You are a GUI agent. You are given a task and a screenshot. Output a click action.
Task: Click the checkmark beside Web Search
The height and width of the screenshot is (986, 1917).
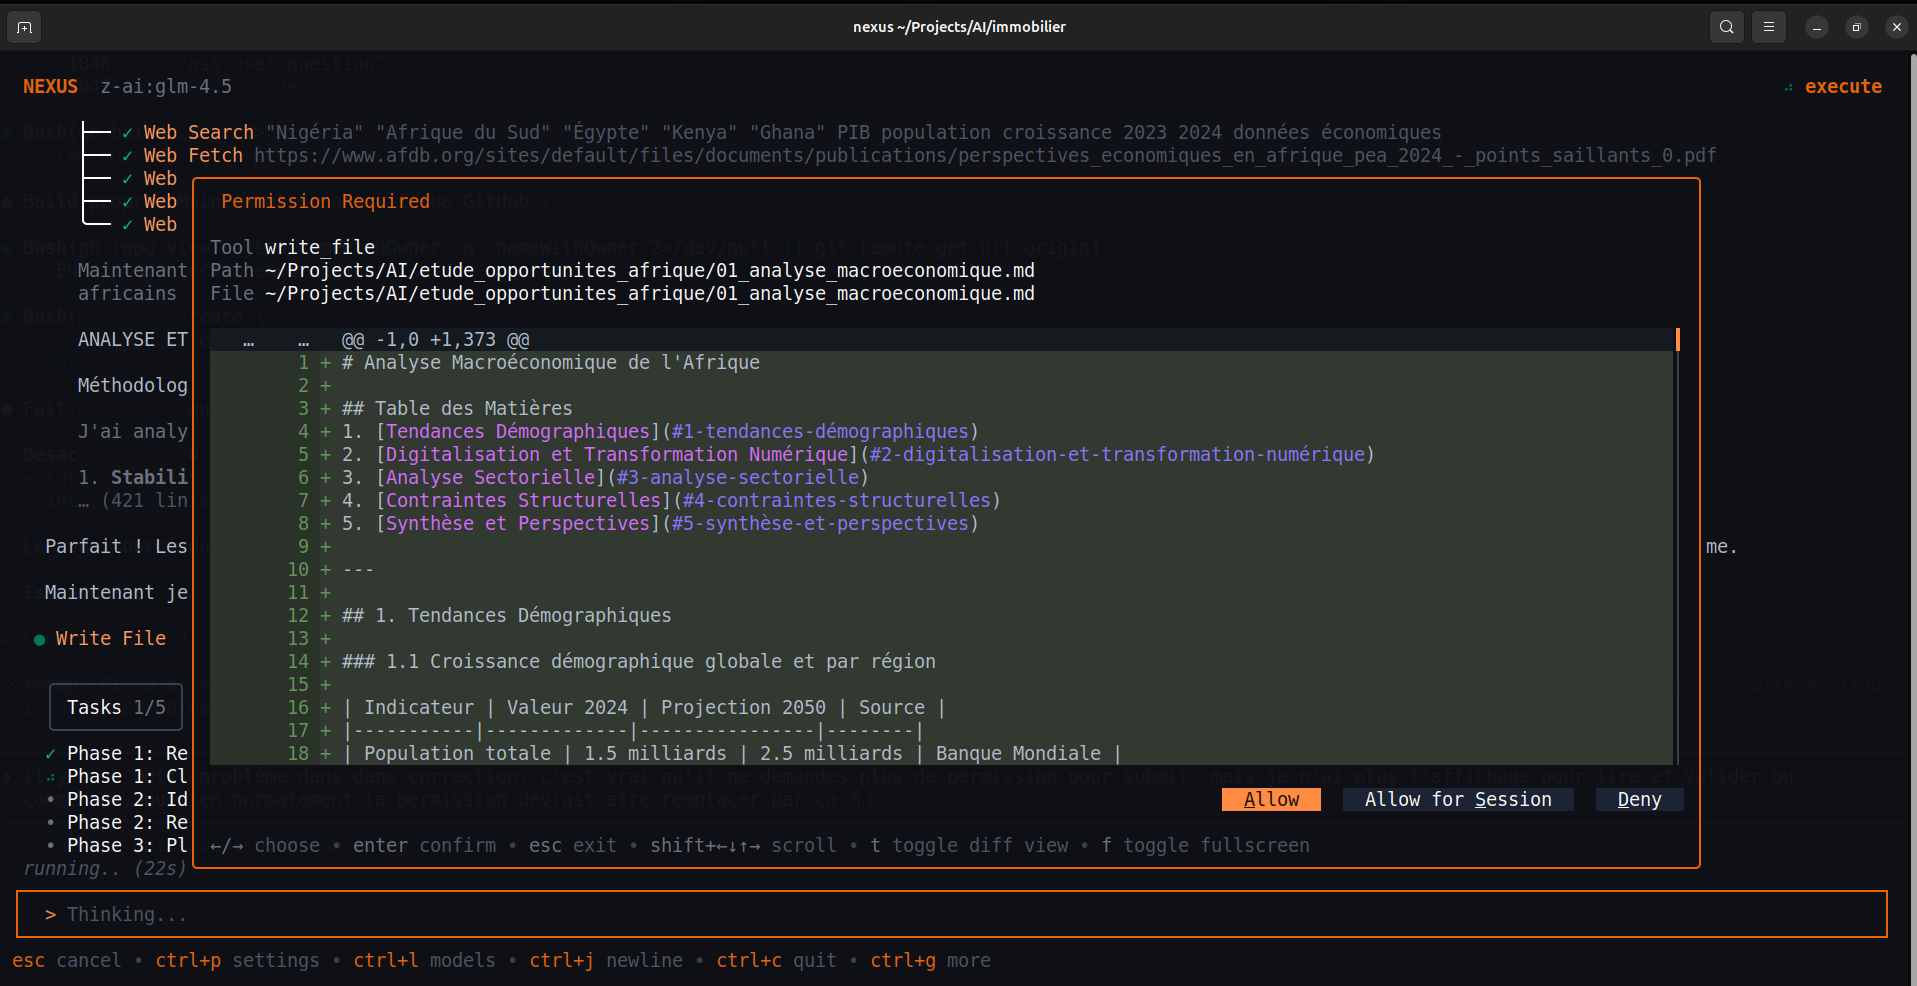(127, 133)
